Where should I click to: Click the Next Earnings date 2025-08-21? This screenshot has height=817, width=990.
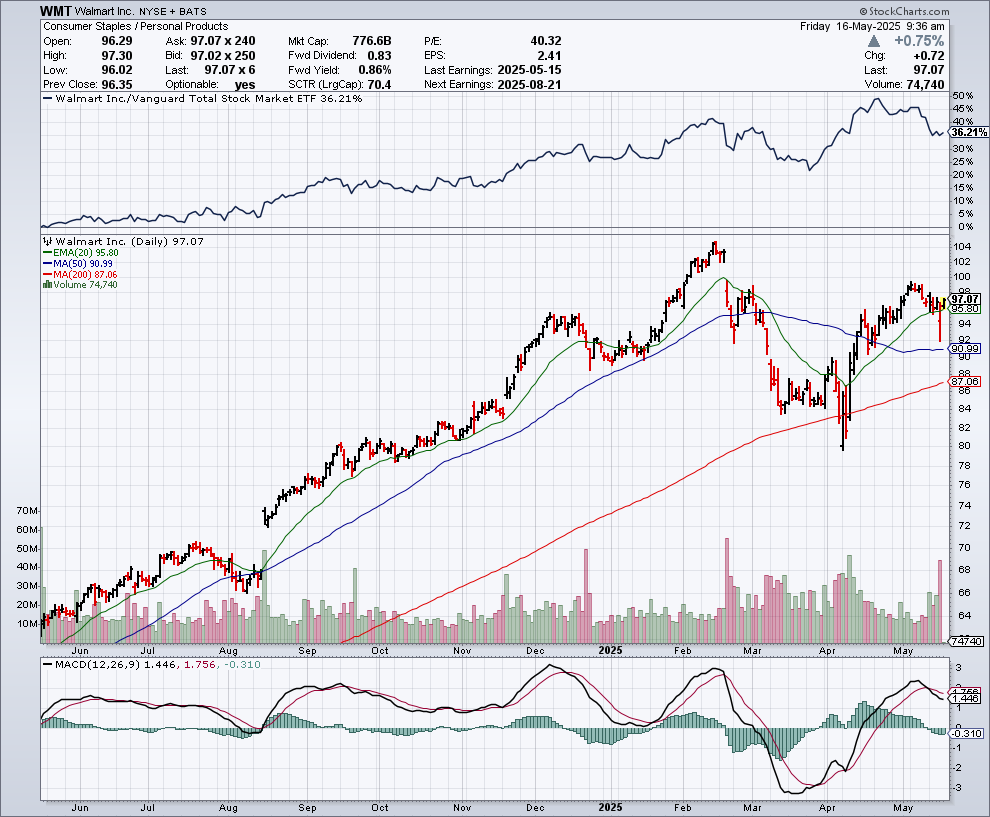pos(529,85)
